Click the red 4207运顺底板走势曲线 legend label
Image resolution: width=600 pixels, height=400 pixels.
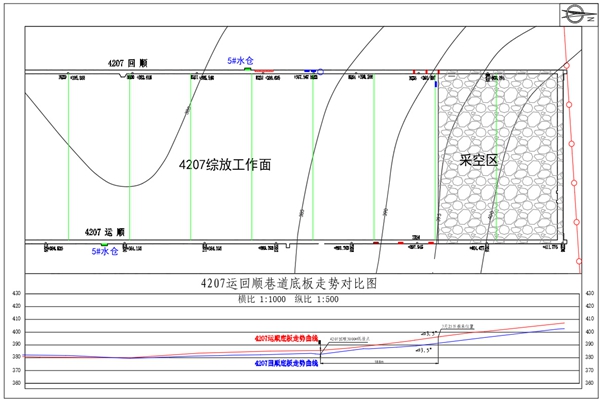click(x=286, y=340)
